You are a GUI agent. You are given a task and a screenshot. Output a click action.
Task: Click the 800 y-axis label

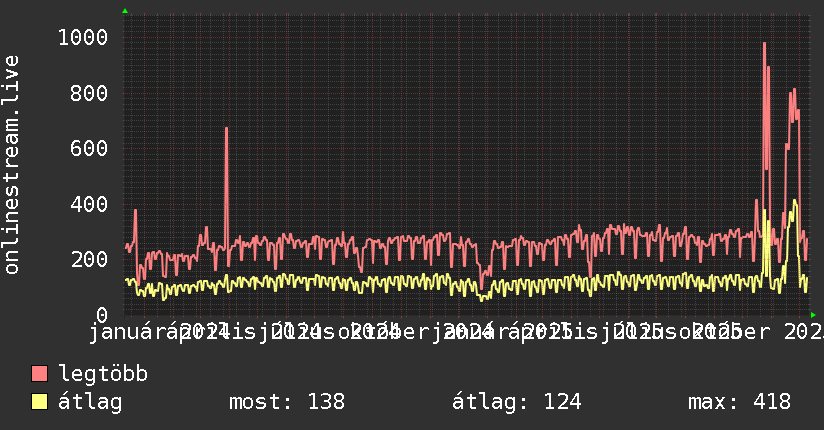(x=89, y=93)
